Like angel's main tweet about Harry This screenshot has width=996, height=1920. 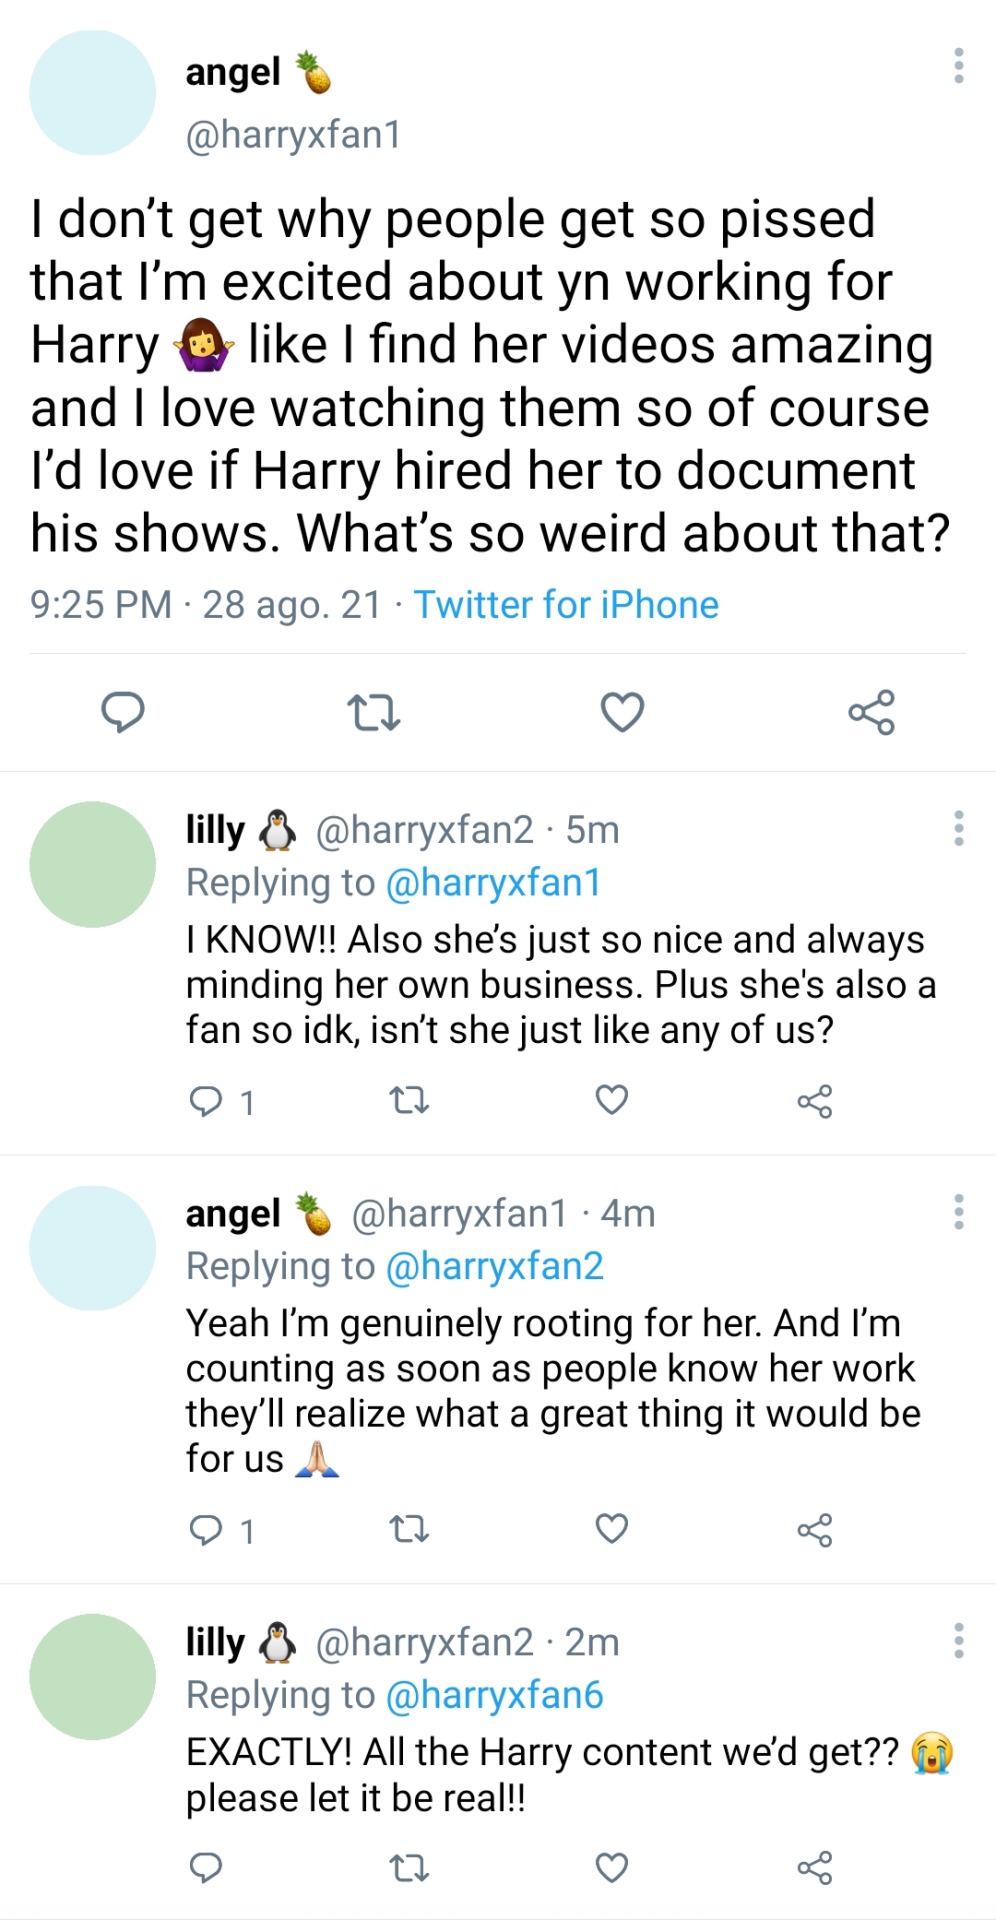pyautogui.click(x=622, y=712)
